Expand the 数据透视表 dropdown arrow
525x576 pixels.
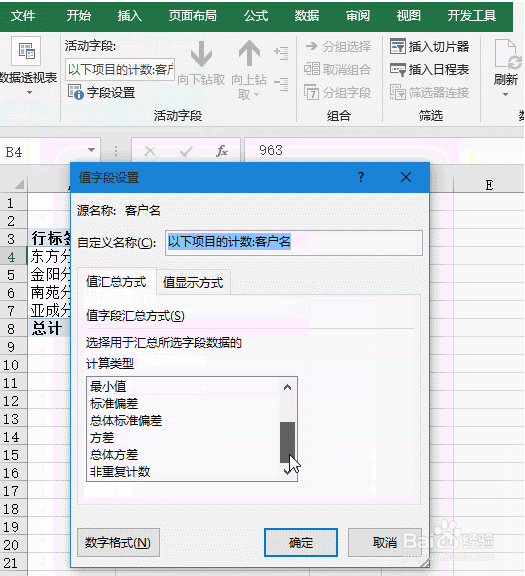tap(29, 93)
